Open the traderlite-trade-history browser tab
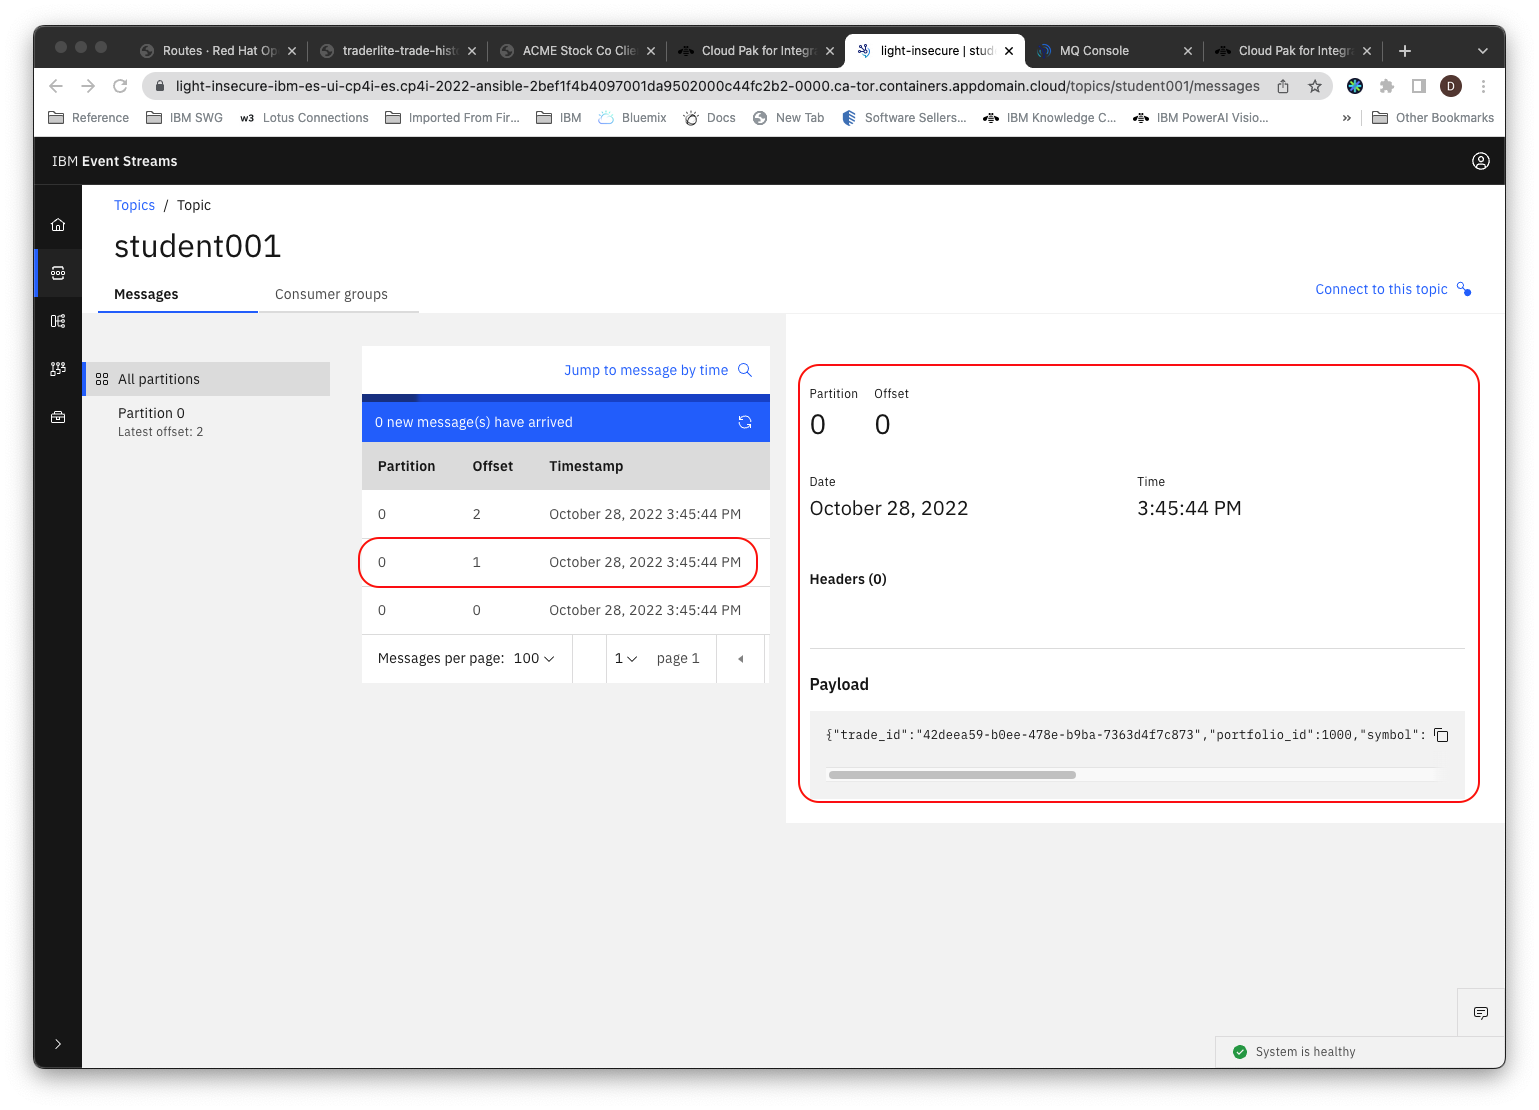Screen dimensions: 1539x1110 click(399, 51)
